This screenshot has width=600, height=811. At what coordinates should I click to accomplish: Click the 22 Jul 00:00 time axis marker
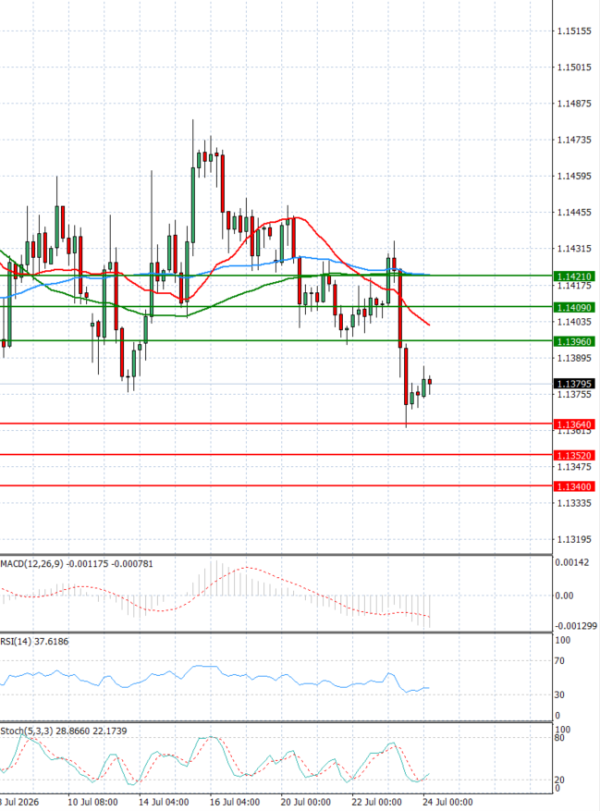[x=377, y=802]
